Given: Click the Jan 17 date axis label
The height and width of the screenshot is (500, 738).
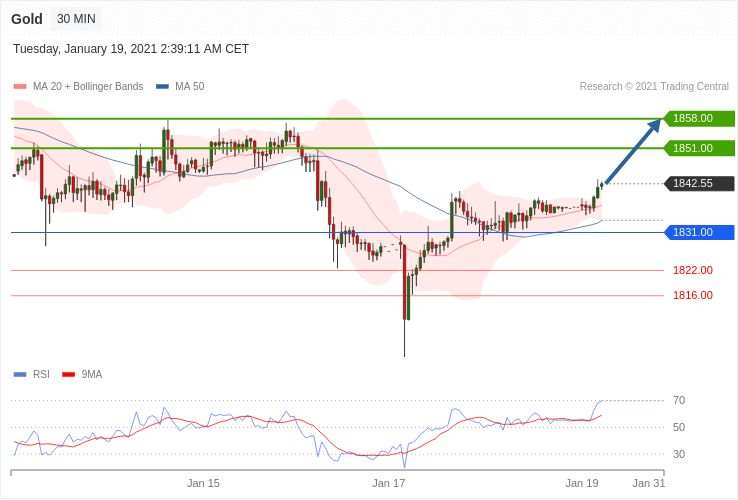Looking at the screenshot, I should coord(389,483).
